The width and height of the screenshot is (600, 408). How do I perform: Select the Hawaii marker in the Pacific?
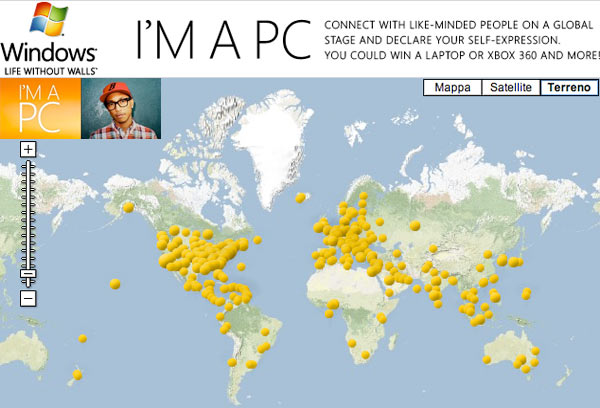coord(114,284)
